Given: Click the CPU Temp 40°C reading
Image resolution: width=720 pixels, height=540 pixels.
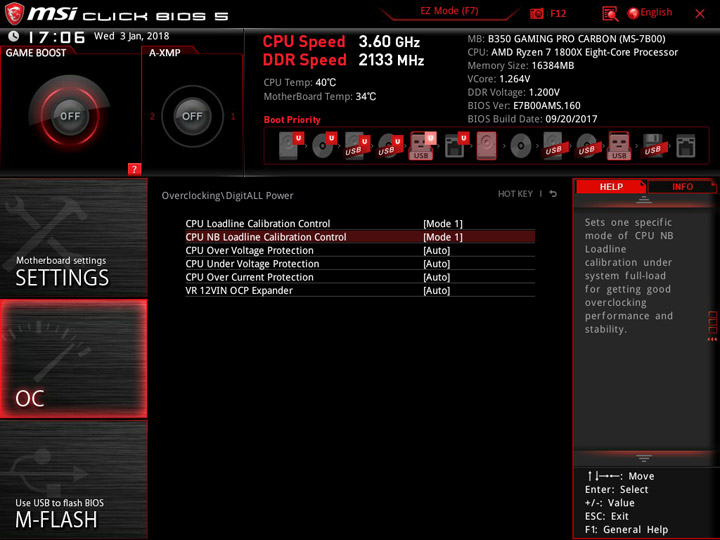Looking at the screenshot, I should click(x=300, y=83).
